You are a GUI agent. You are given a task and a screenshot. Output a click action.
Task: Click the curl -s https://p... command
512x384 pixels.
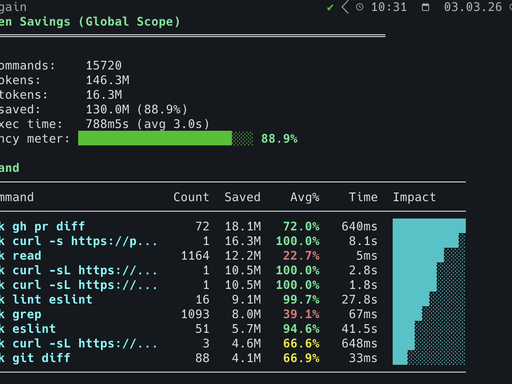tap(85, 241)
